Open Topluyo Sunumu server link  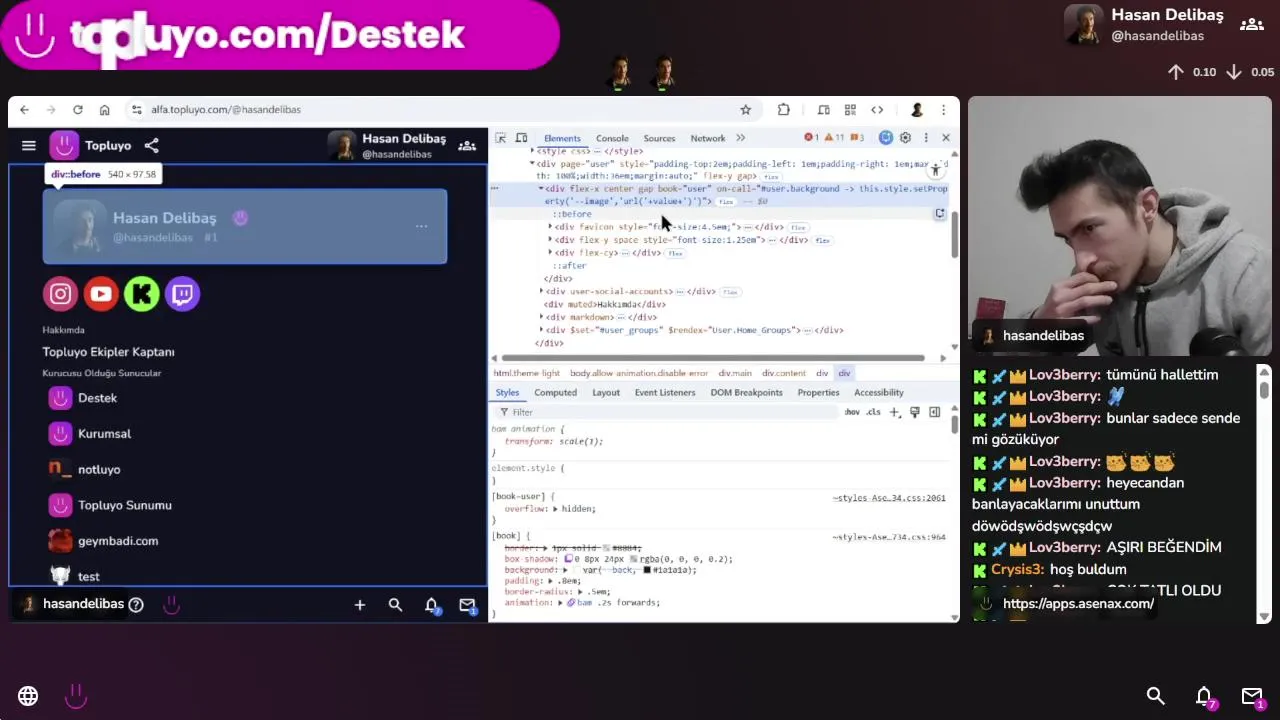[x=110, y=505]
